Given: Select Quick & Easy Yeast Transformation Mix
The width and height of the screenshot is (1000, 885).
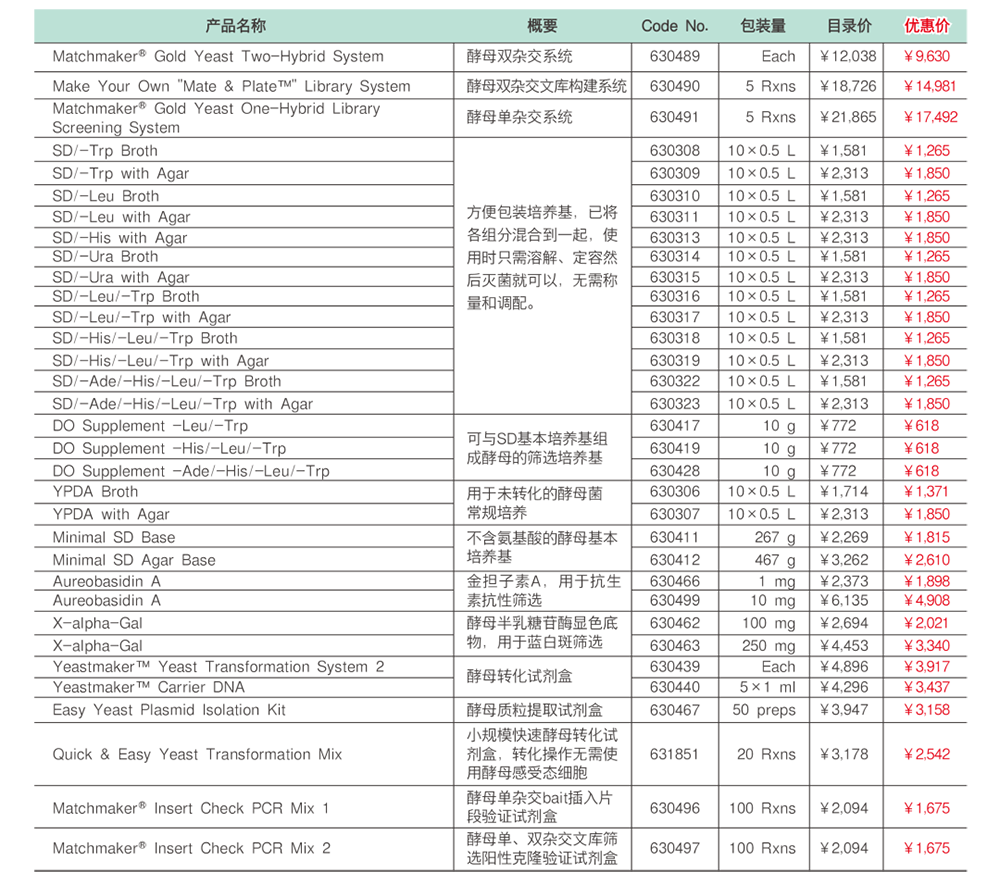Looking at the screenshot, I should coord(197,755).
